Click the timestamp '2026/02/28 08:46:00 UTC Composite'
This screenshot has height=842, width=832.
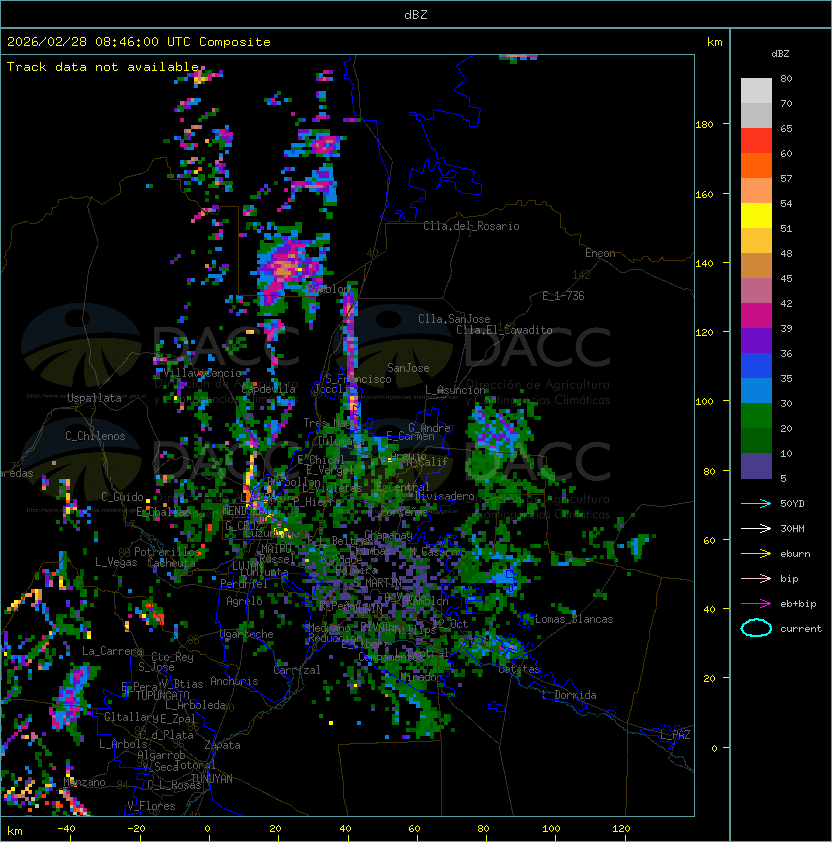(x=139, y=42)
